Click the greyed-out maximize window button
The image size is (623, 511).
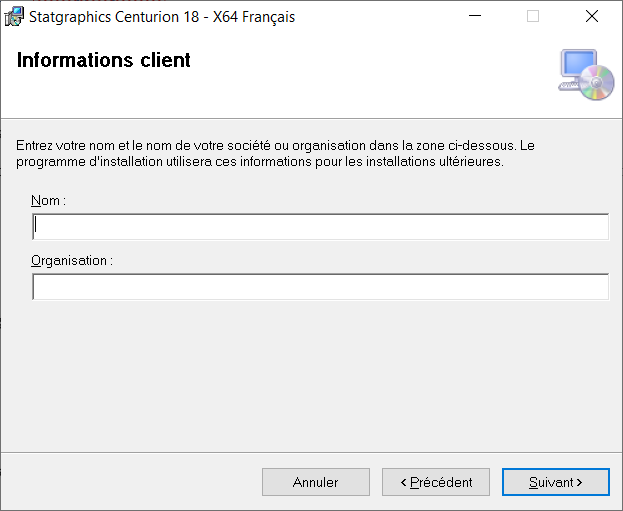pyautogui.click(x=533, y=16)
